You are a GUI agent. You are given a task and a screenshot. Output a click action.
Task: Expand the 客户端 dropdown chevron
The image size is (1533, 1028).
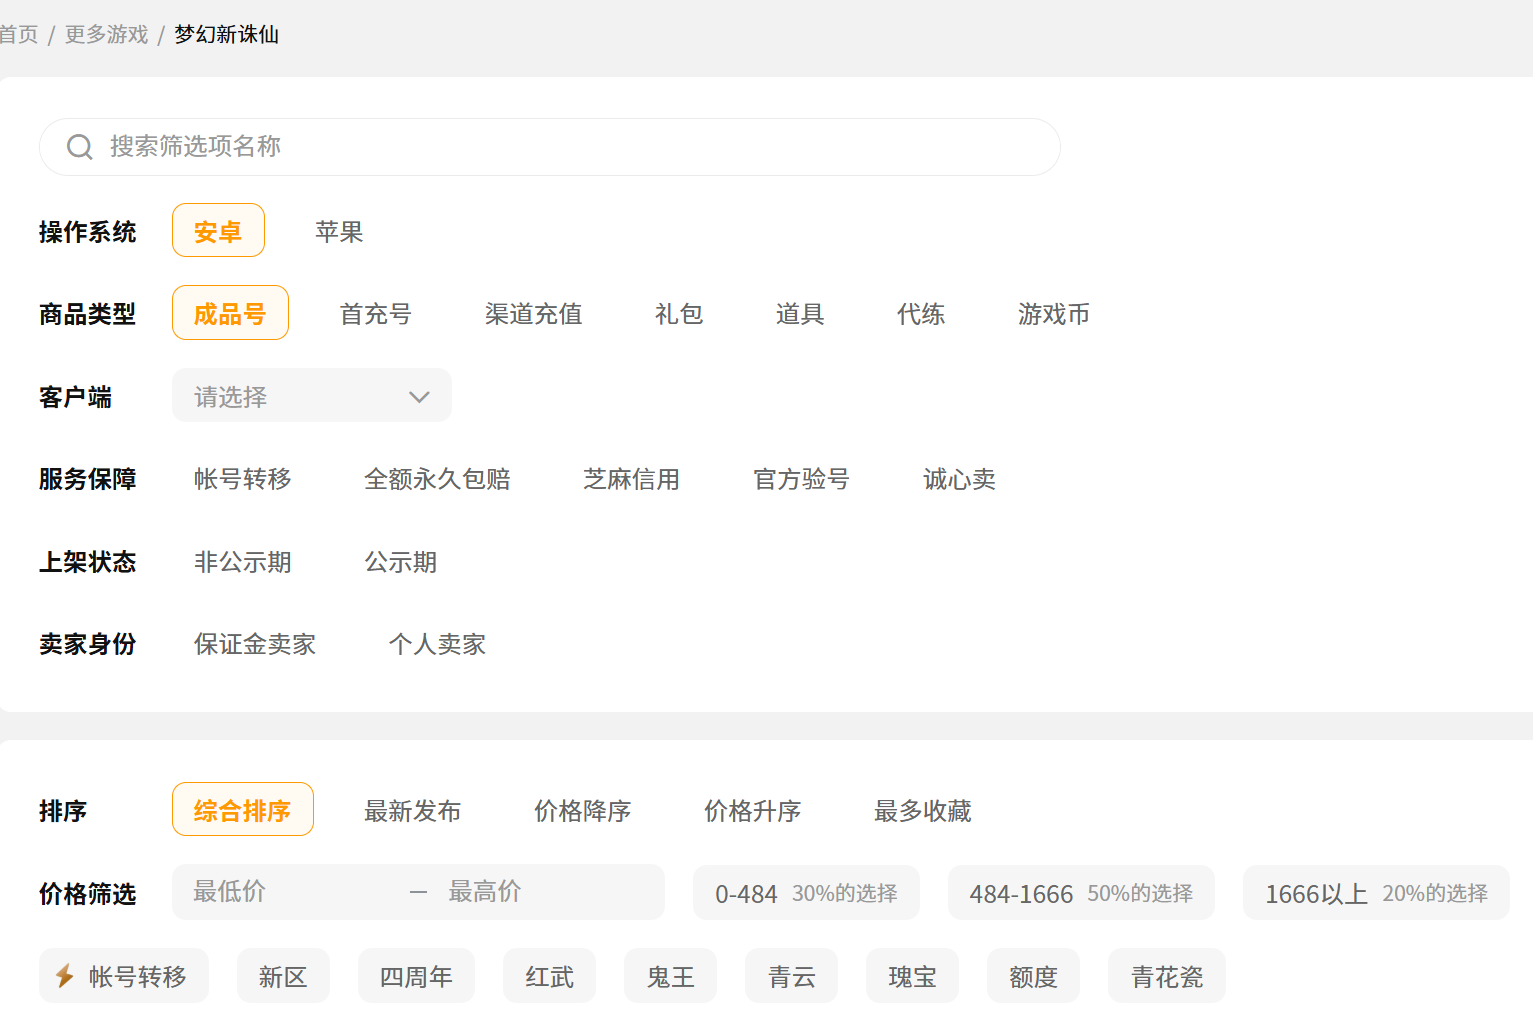[419, 397]
